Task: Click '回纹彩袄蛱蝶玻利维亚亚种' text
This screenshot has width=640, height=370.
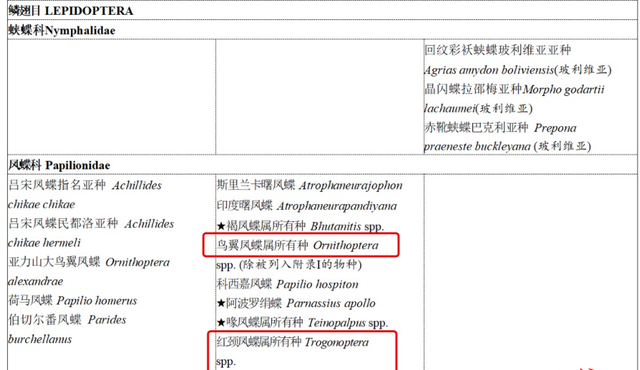Action: pyautogui.click(x=498, y=50)
